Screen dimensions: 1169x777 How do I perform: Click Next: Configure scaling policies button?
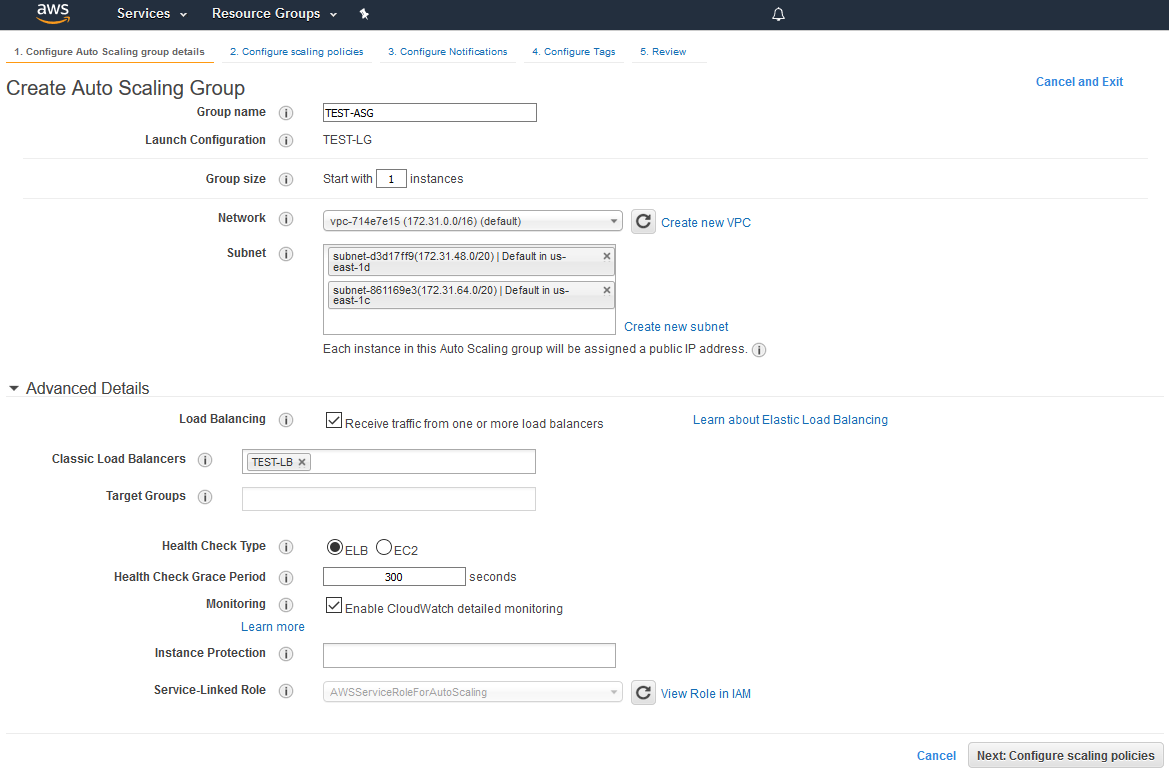1065,756
